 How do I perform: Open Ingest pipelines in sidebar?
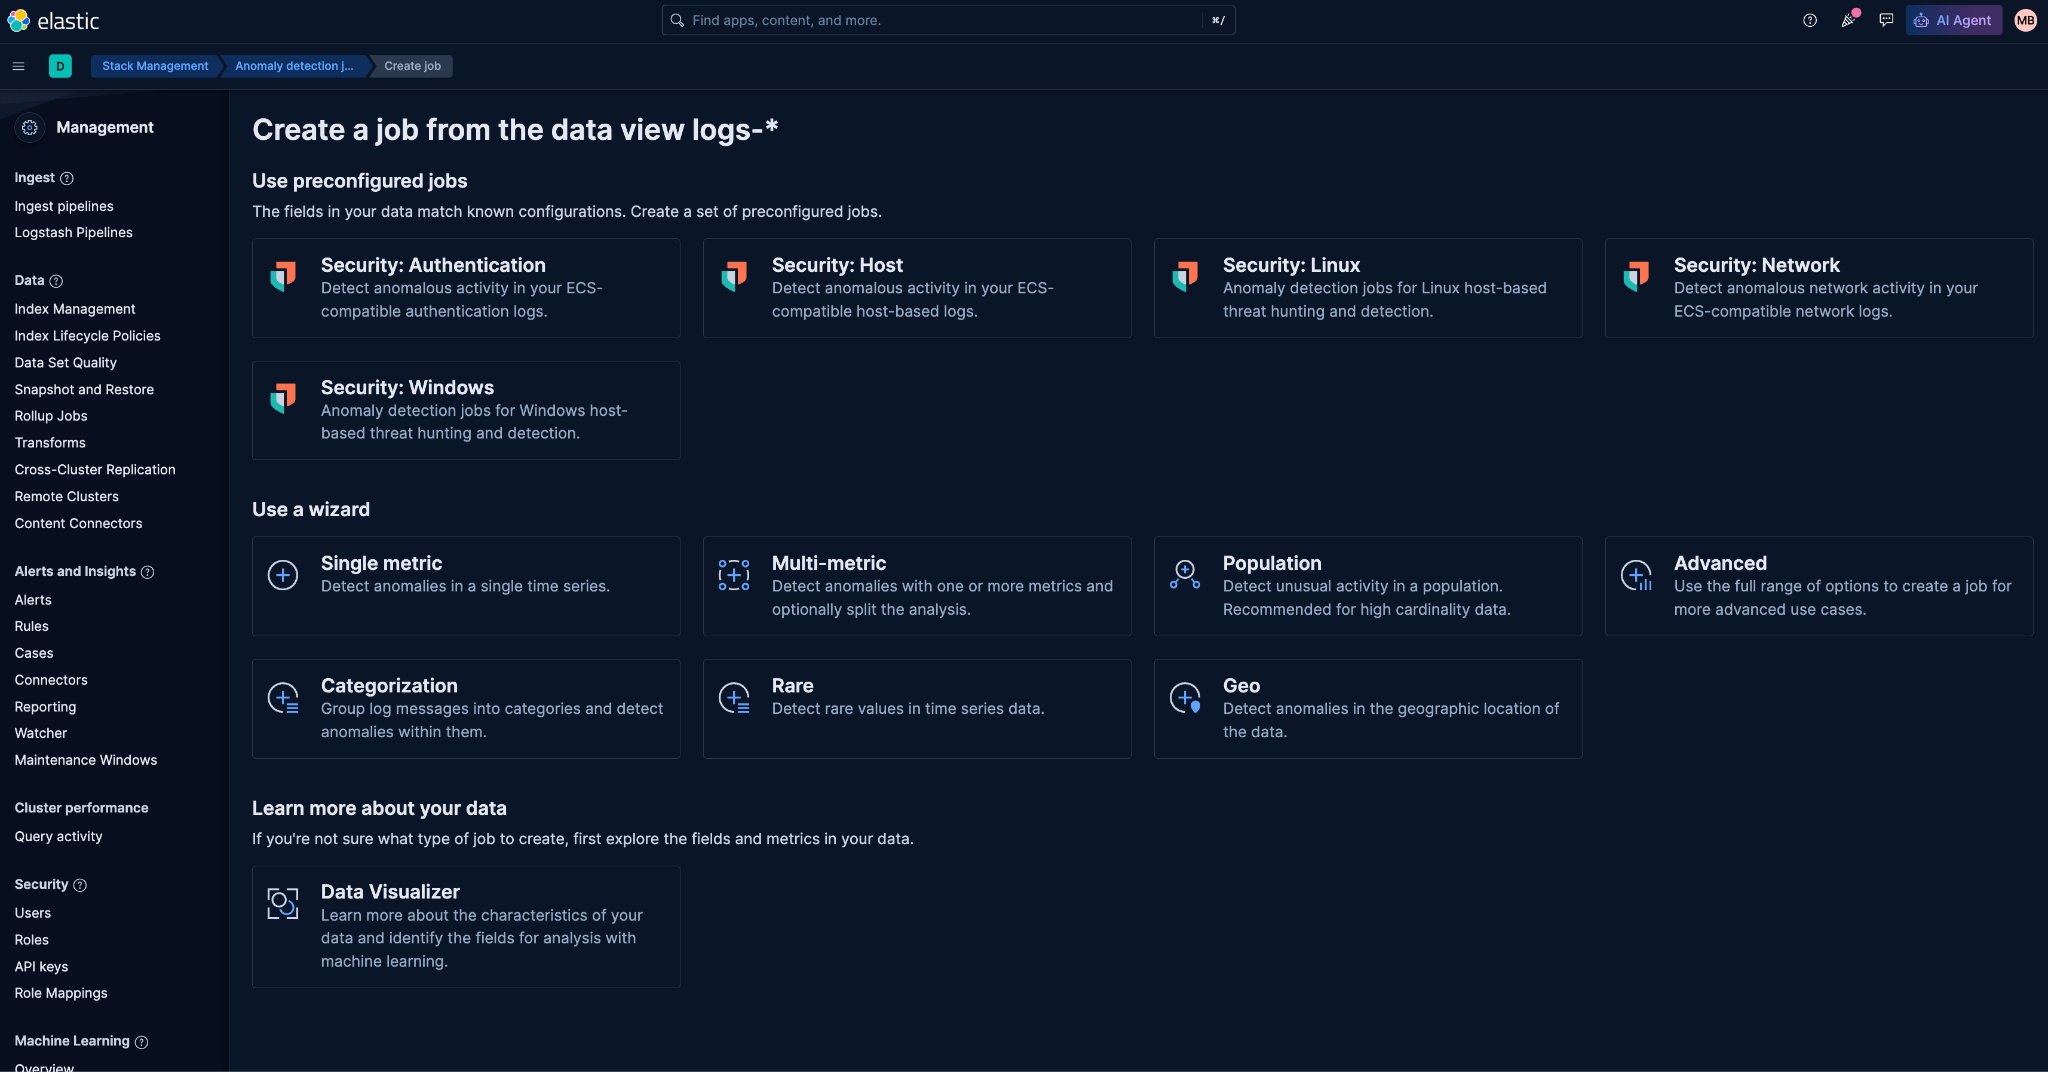point(64,206)
